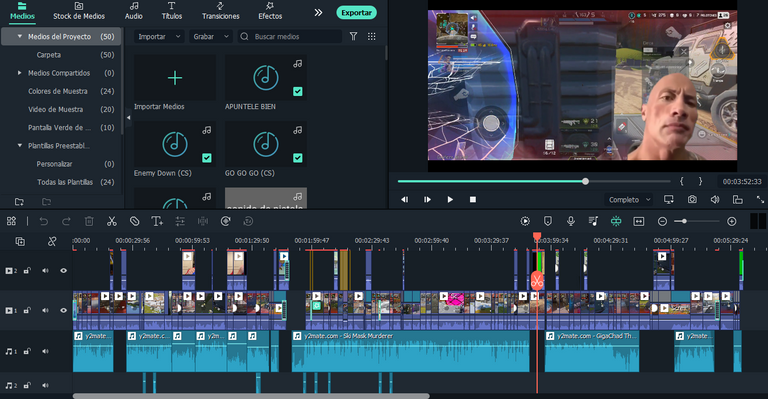768x399 pixels.
Task: Toggle visibility of video track 2
Action: coord(64,270)
